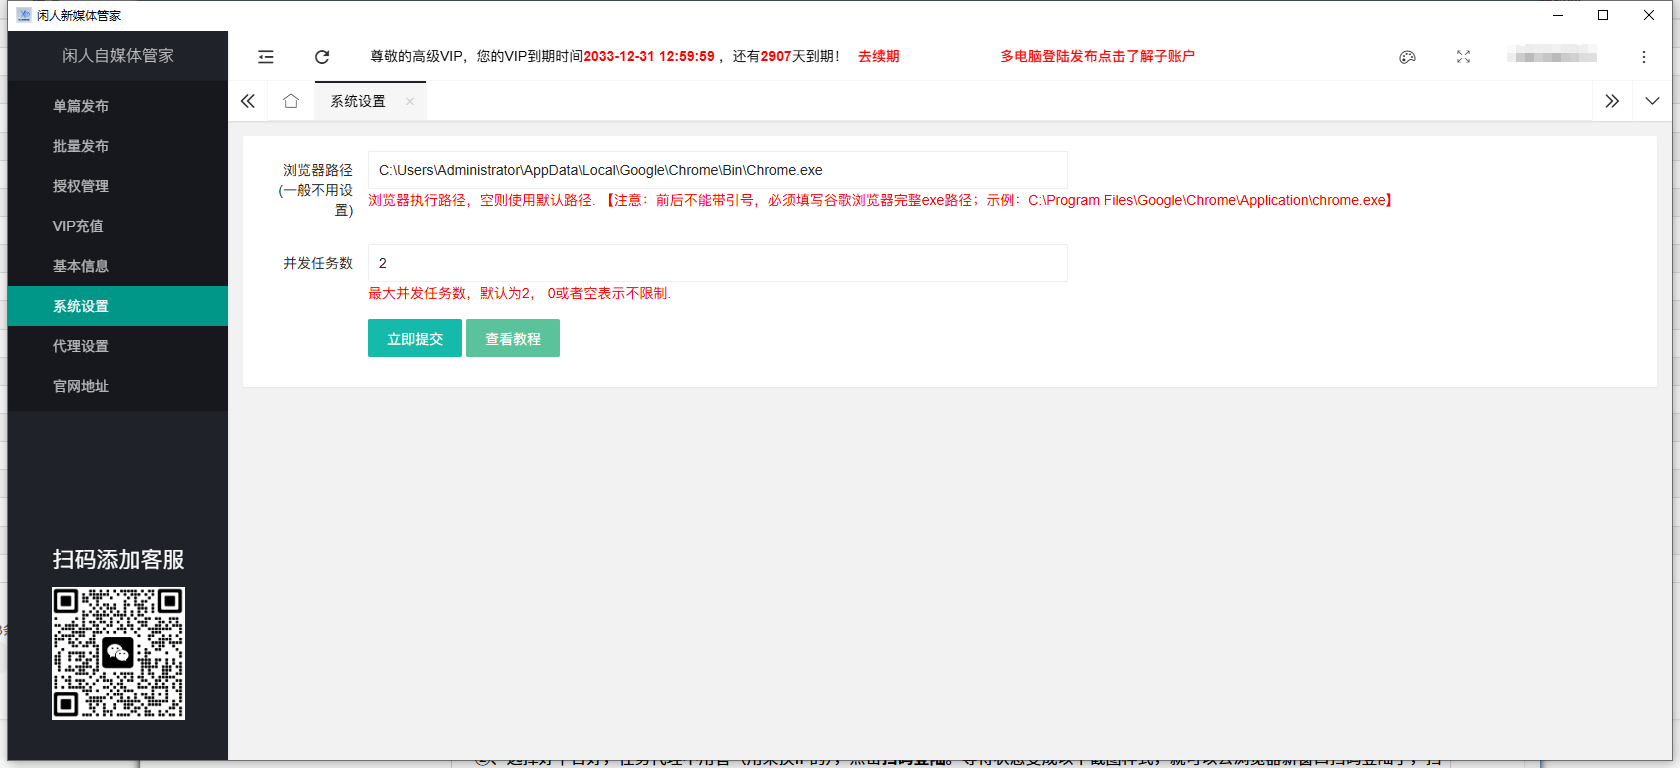Click the 立即提交 button
The width and height of the screenshot is (1680, 768).
coord(415,338)
